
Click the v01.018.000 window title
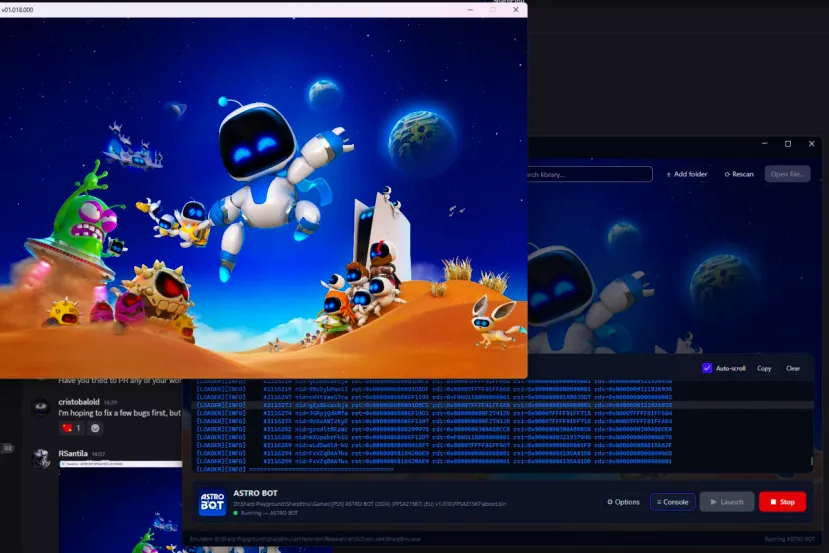[x=17, y=10]
